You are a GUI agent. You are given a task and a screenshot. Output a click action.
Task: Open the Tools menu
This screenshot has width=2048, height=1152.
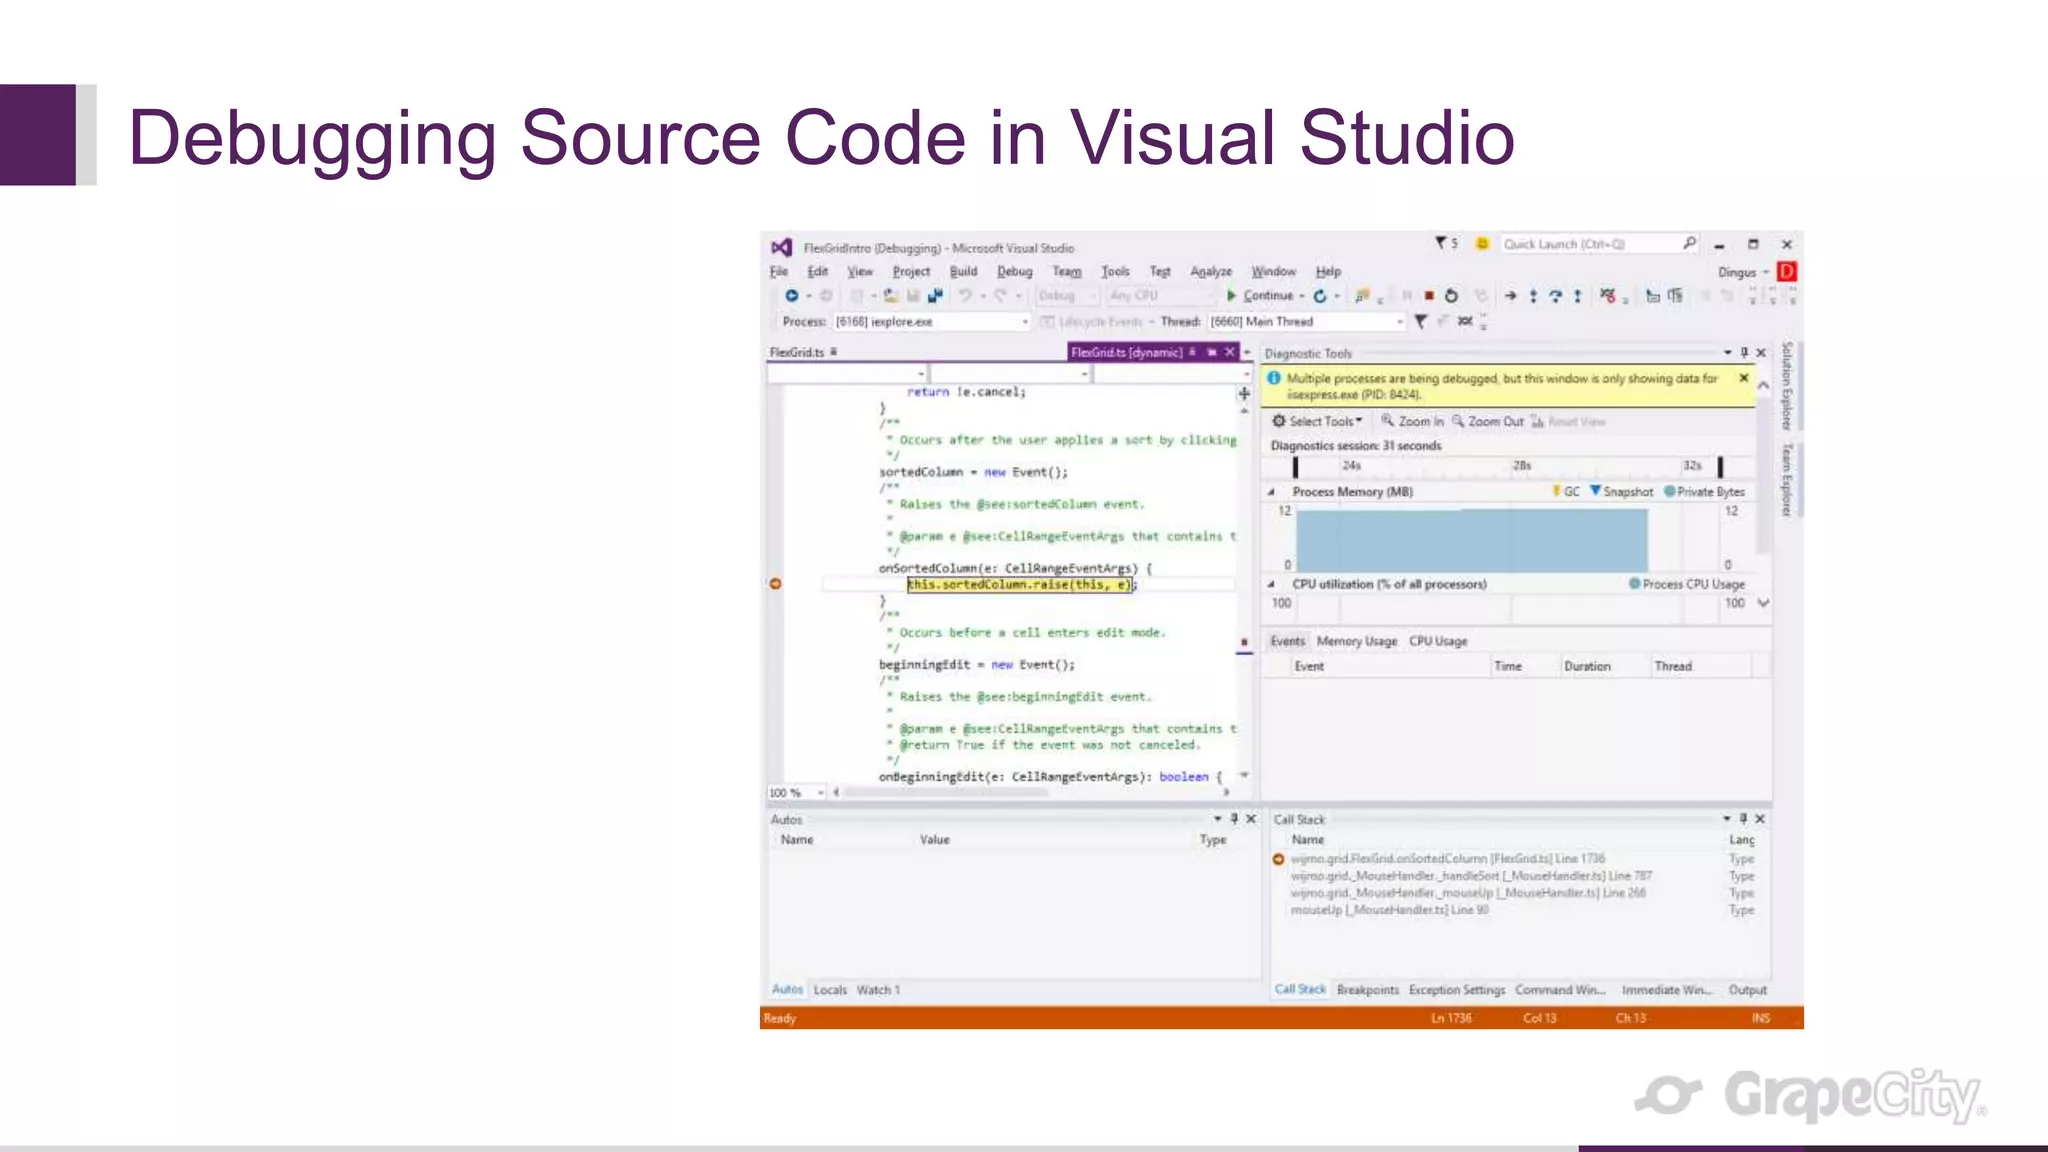click(x=1115, y=271)
